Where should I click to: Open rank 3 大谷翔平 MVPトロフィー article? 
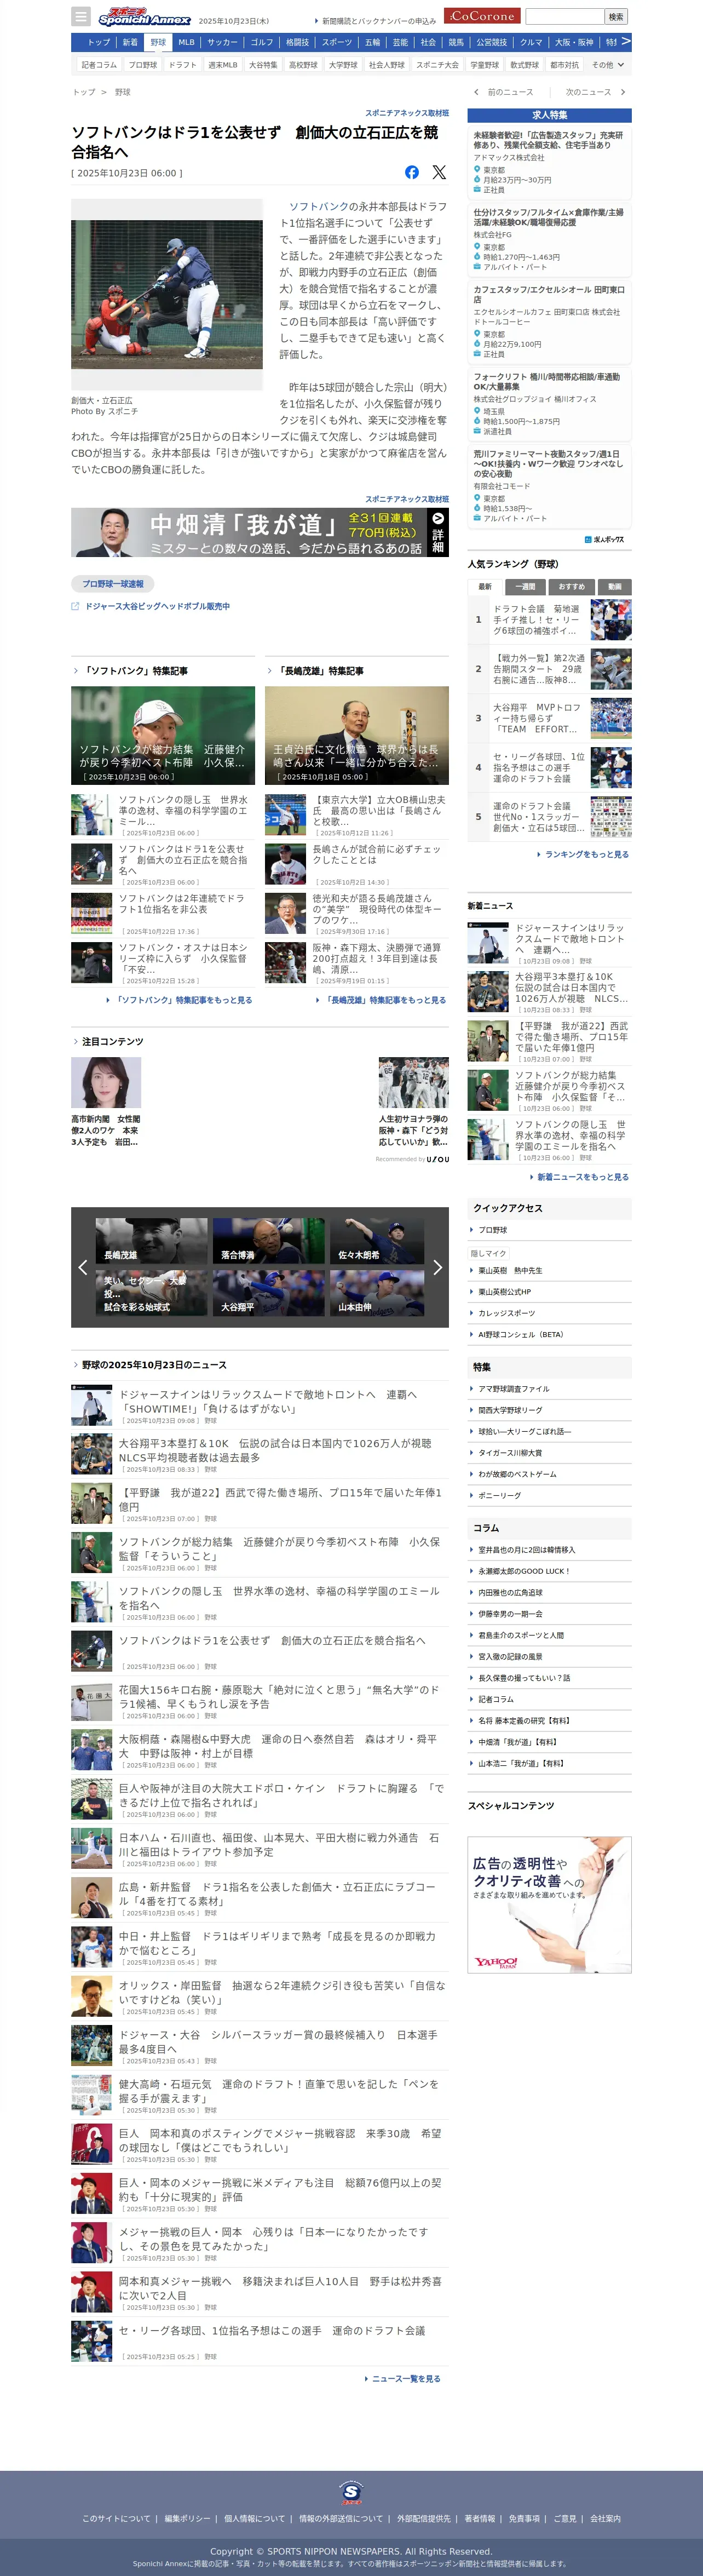point(550,718)
